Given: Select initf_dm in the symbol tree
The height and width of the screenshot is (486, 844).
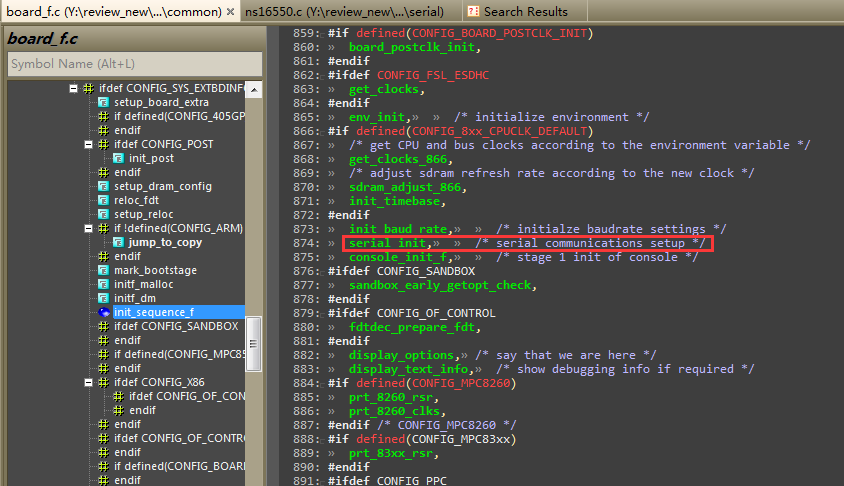Looking at the screenshot, I should (x=134, y=298).
